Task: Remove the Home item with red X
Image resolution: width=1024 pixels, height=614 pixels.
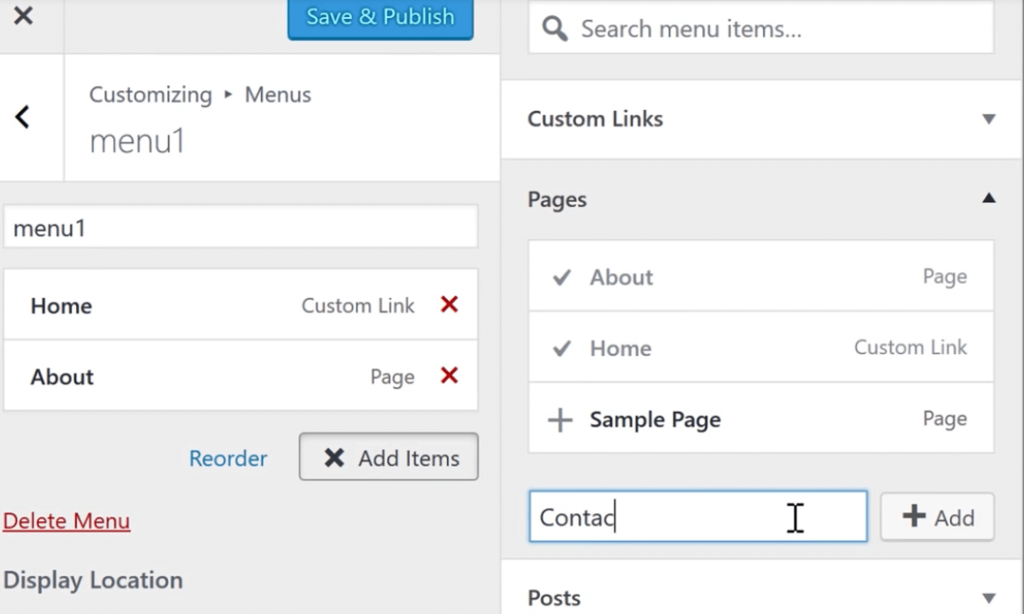Action: click(x=449, y=304)
